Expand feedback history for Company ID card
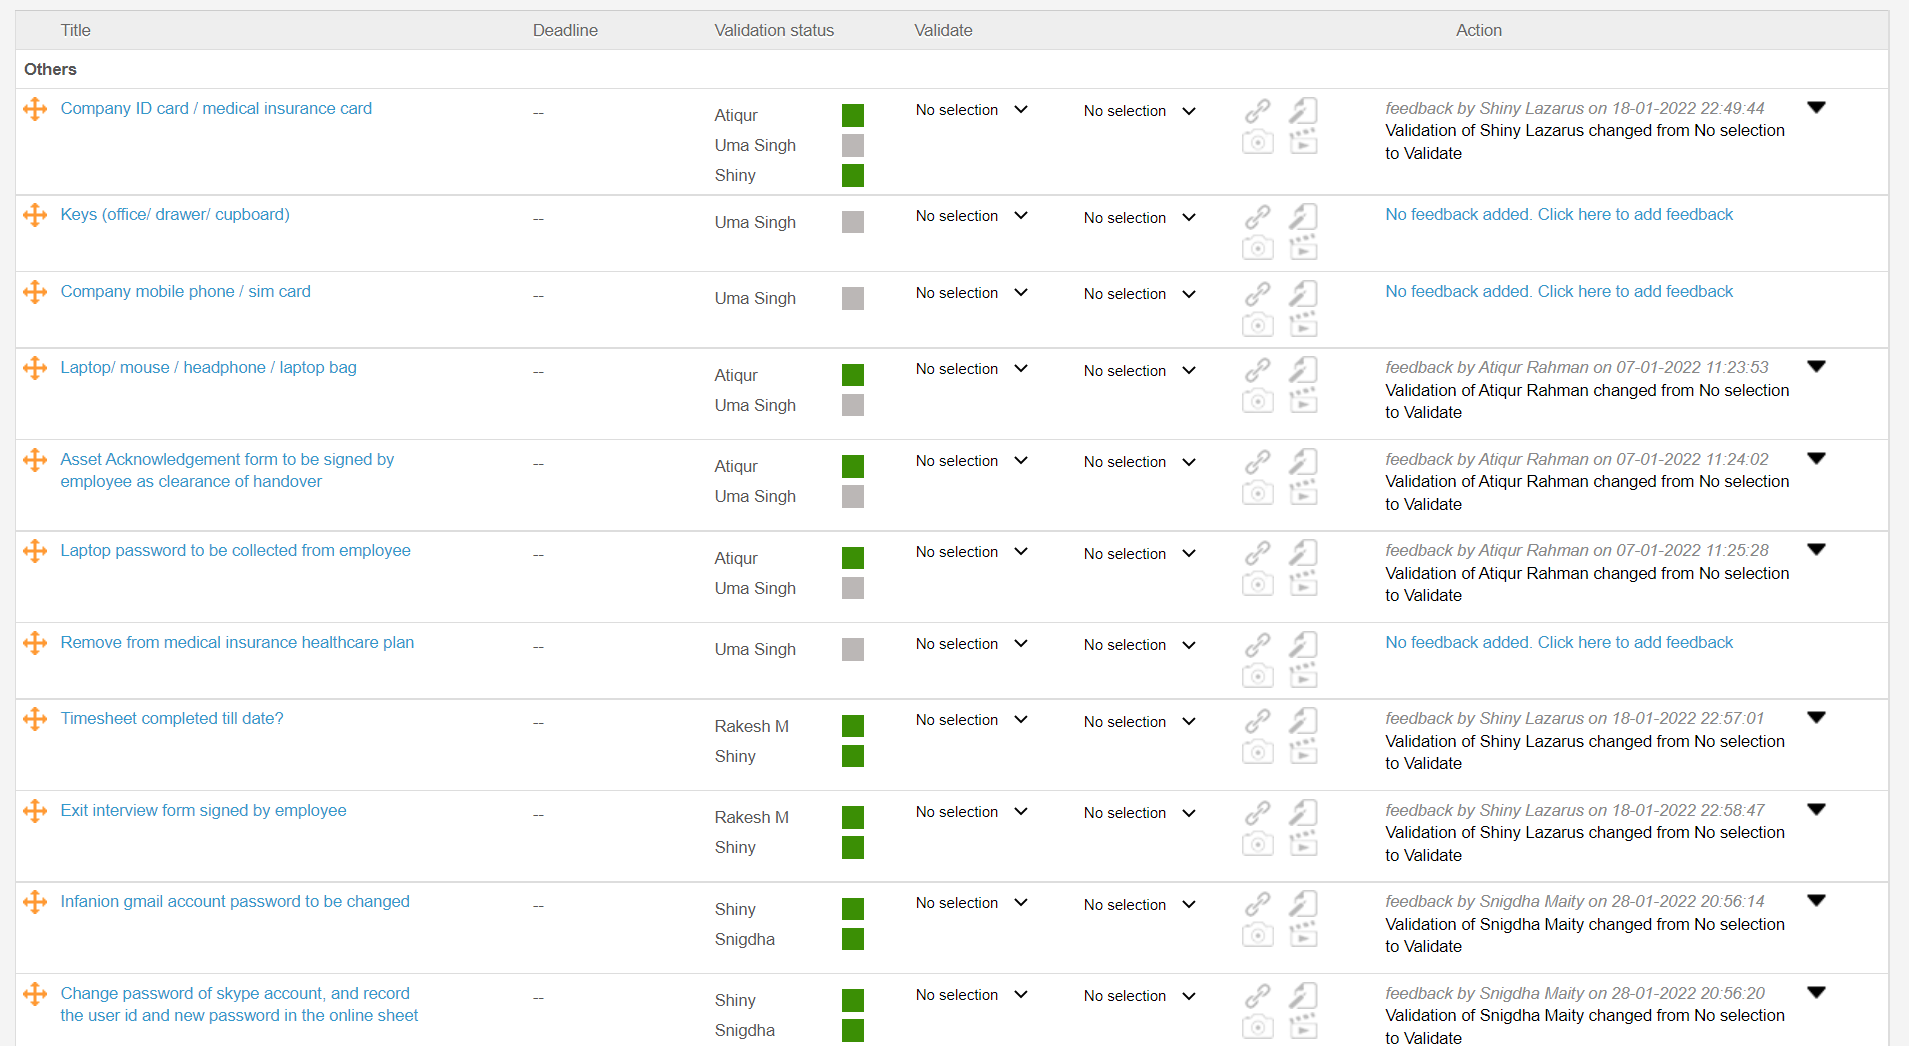This screenshot has width=1909, height=1046. click(x=1816, y=108)
